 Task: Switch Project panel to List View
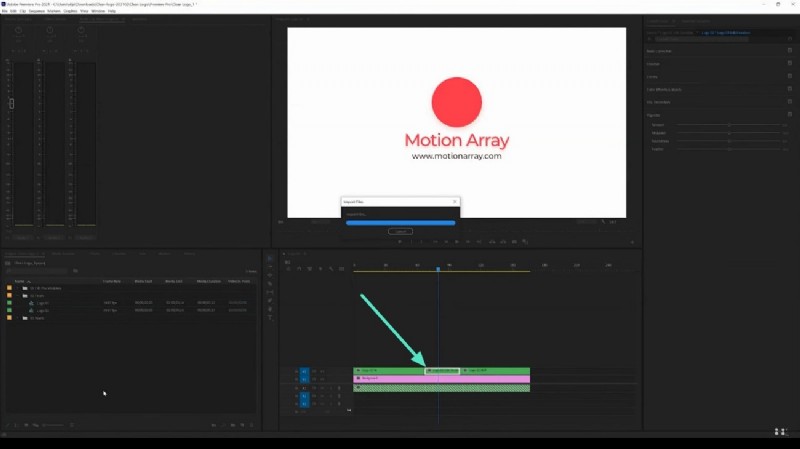pos(16,425)
